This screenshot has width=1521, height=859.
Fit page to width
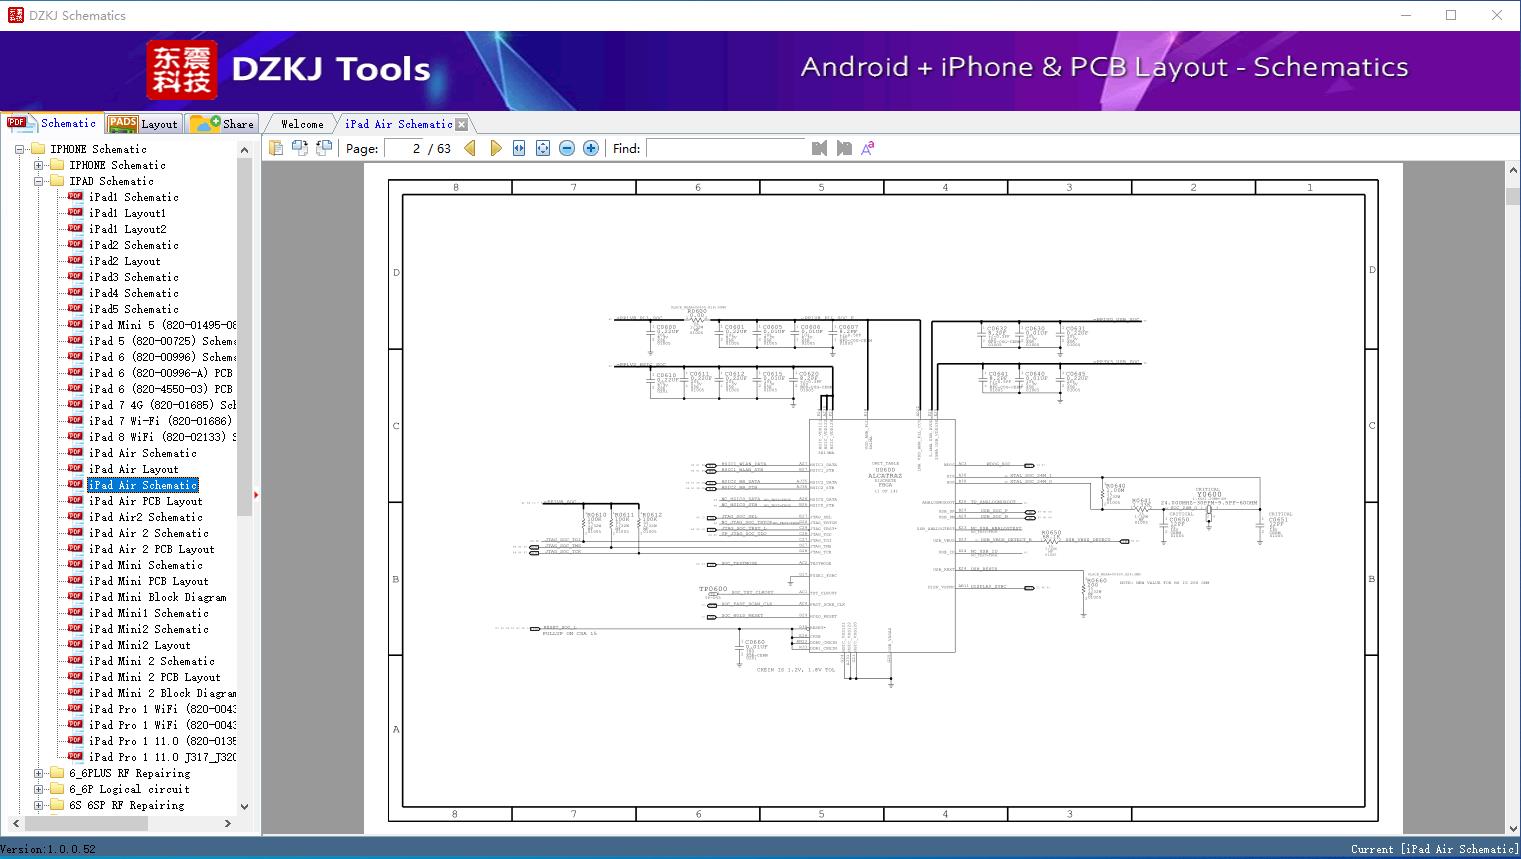tap(519, 148)
